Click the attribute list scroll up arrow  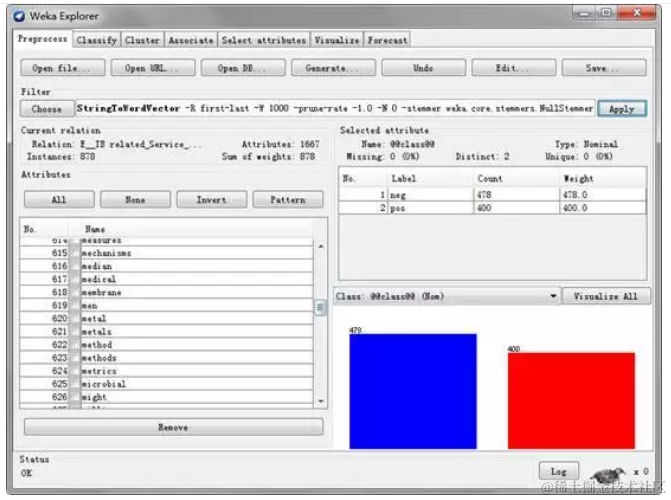321,247
